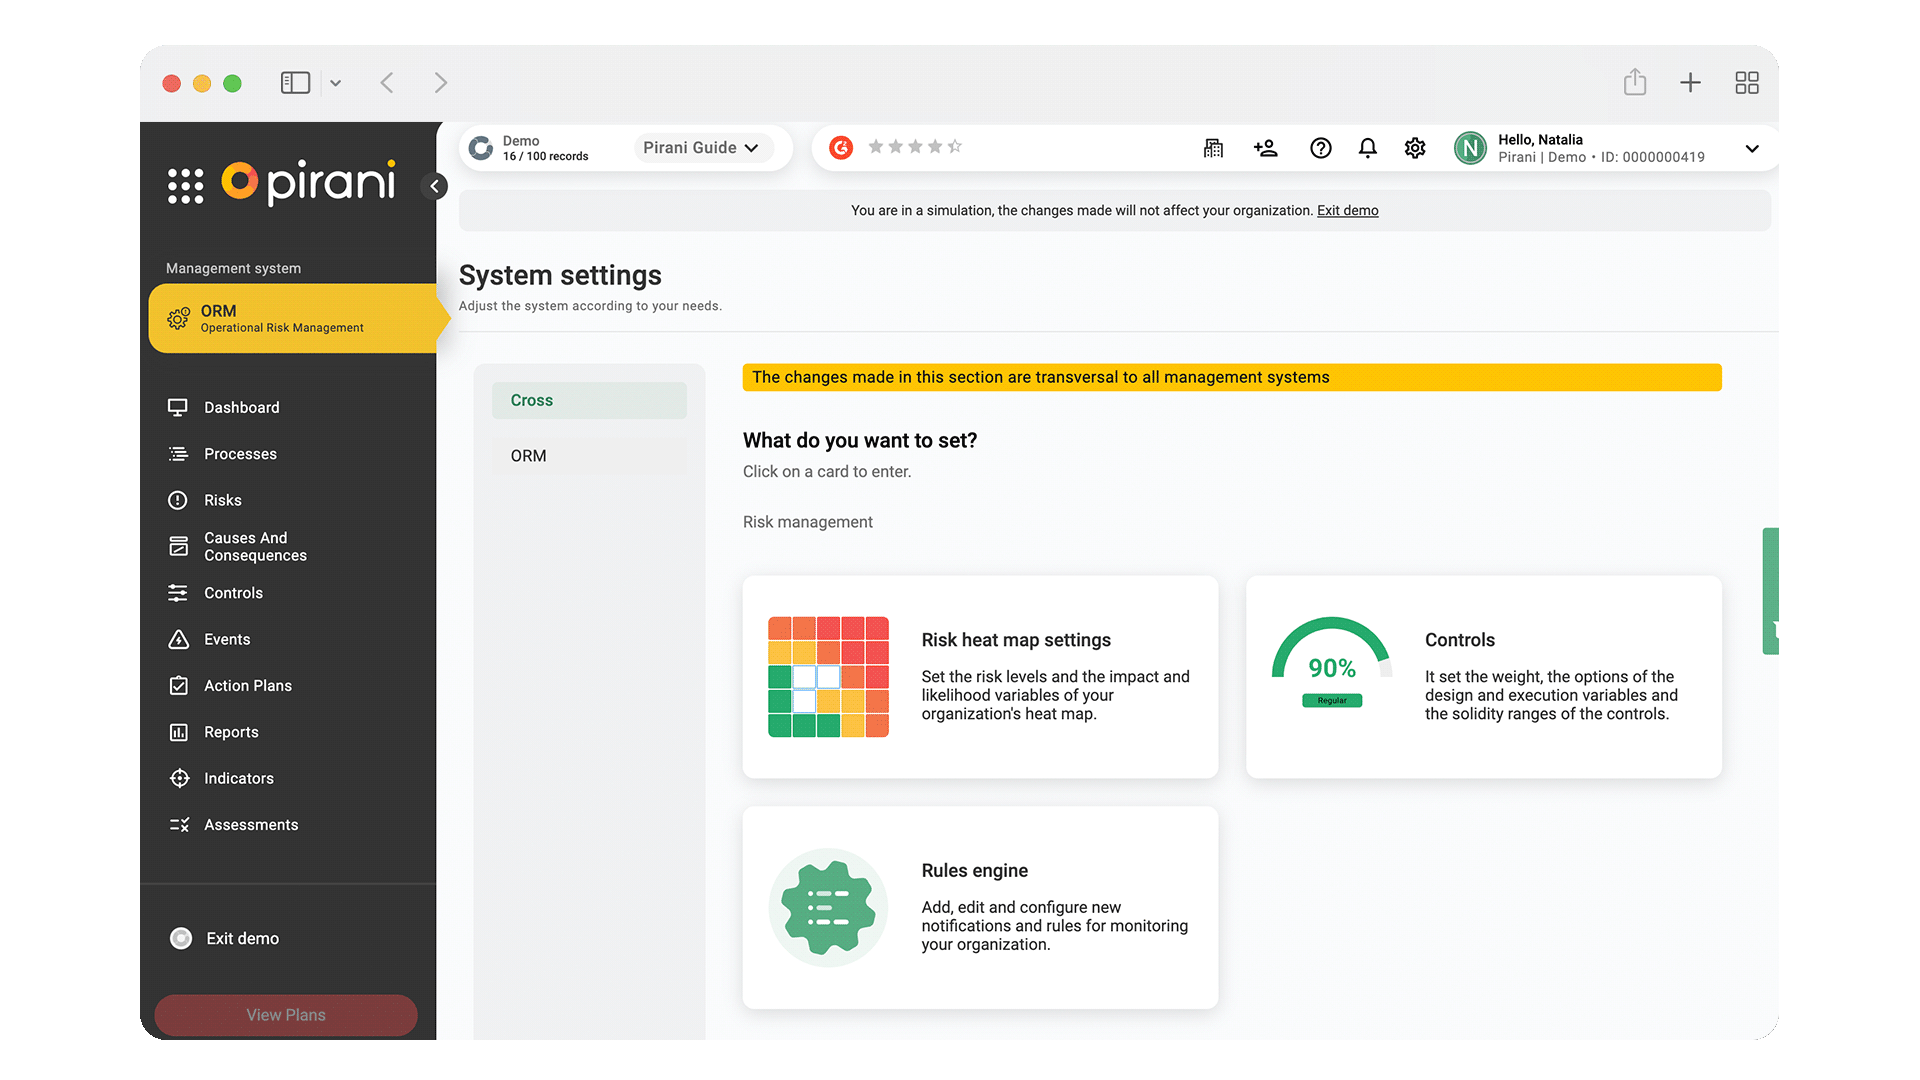Expand the Natalia user account menu
Viewport: 1920px width, 1080px height.
pyautogui.click(x=1751, y=148)
